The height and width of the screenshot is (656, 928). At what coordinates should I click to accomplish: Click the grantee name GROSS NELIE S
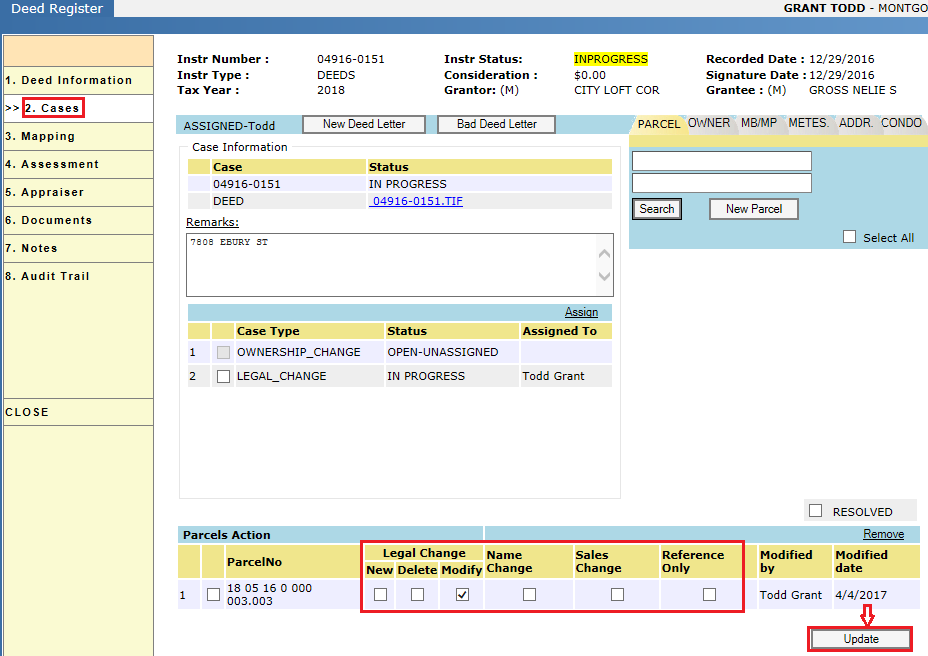[853, 91]
